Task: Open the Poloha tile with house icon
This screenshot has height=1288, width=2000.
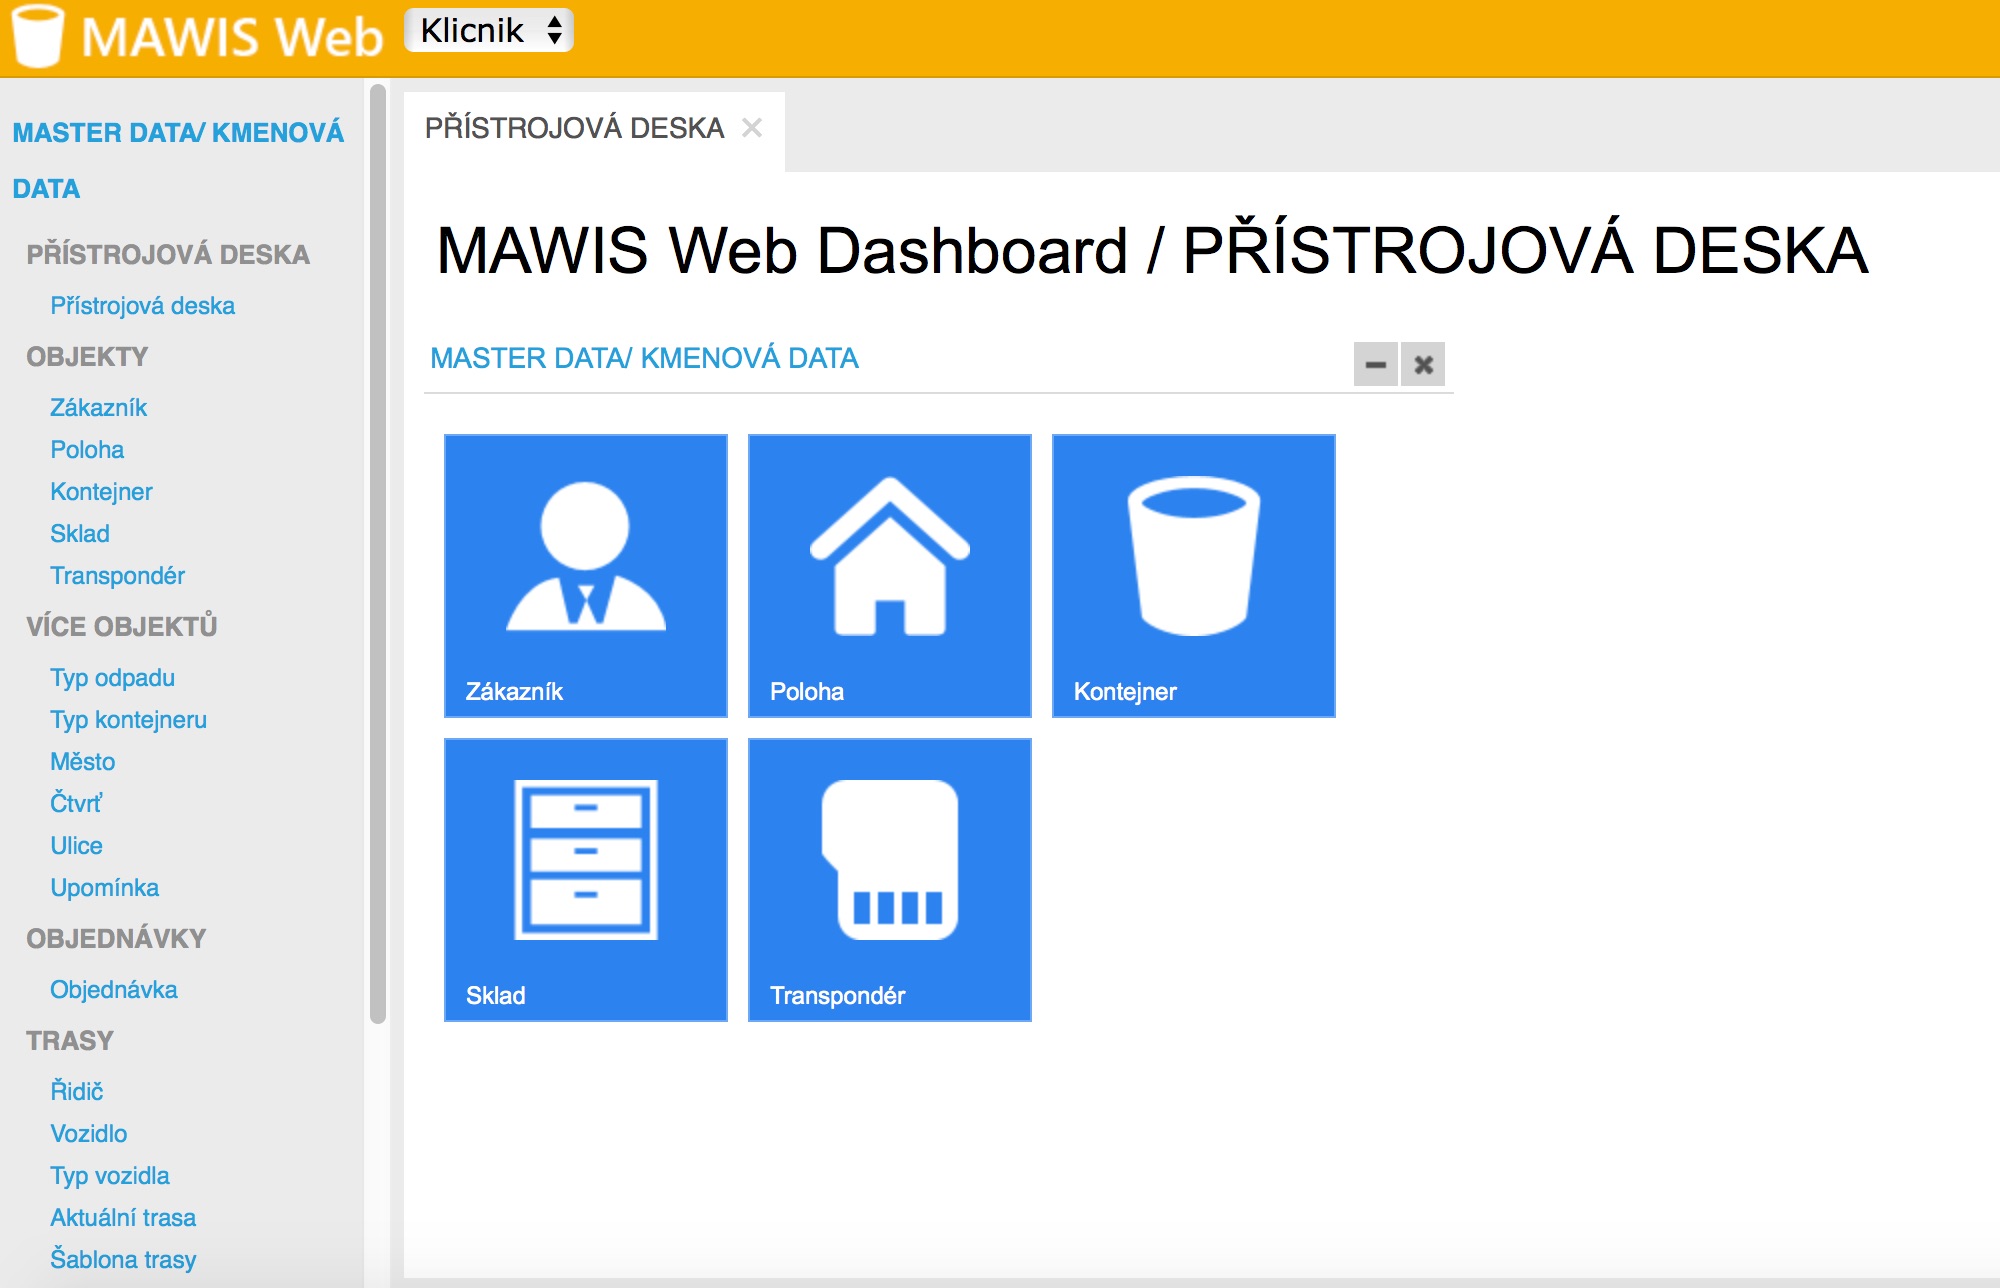Action: [890, 575]
